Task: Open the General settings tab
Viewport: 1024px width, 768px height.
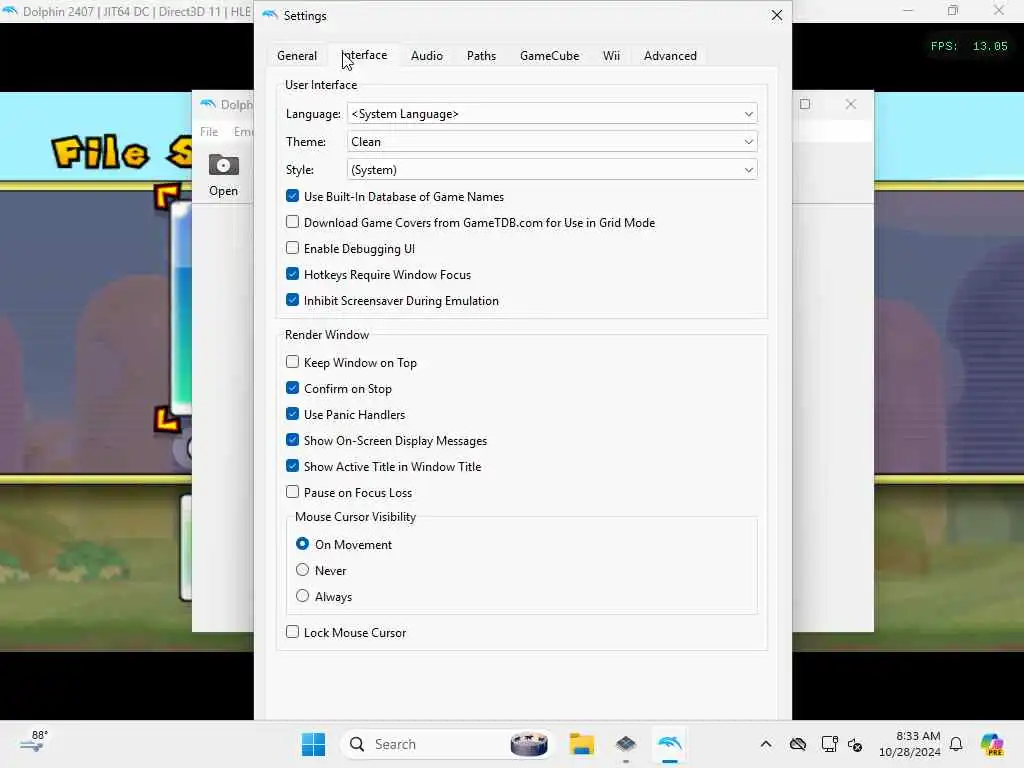Action: pyautogui.click(x=297, y=56)
